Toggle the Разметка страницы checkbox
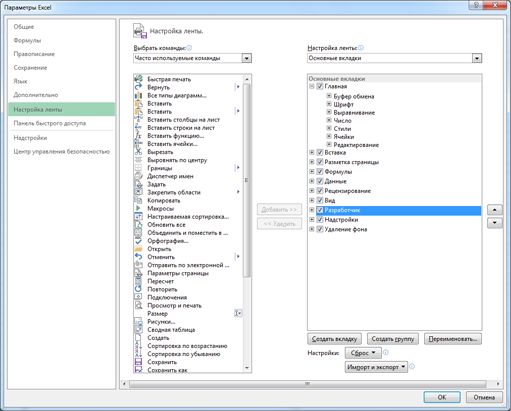 pos(320,162)
